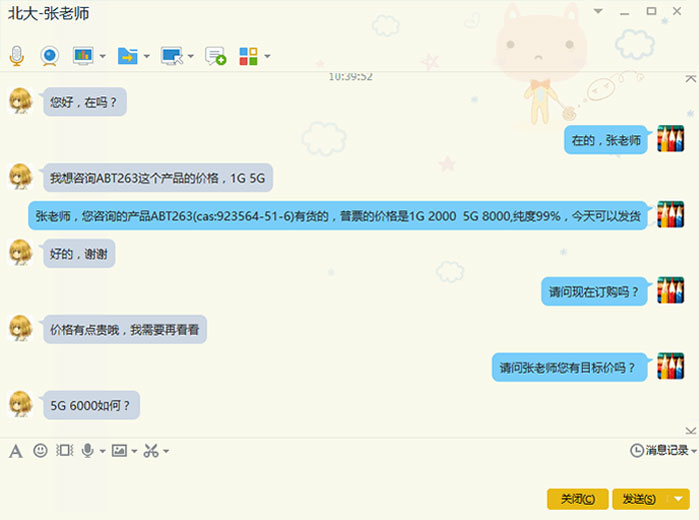Click message 请问张老师您有目标价吗？

tap(570, 367)
